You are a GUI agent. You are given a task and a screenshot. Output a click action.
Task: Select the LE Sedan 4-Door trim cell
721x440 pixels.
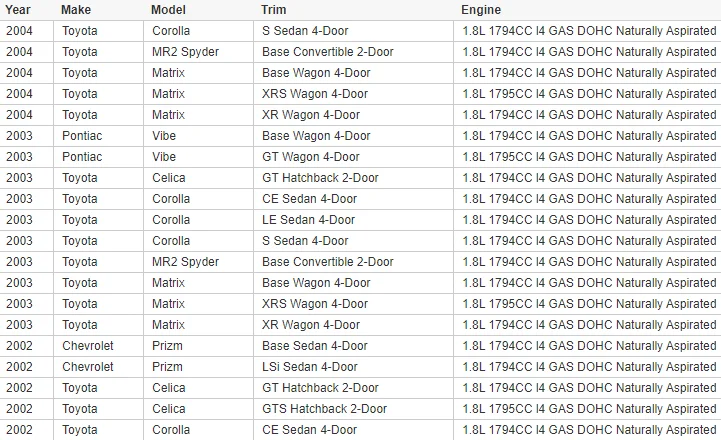pos(308,220)
